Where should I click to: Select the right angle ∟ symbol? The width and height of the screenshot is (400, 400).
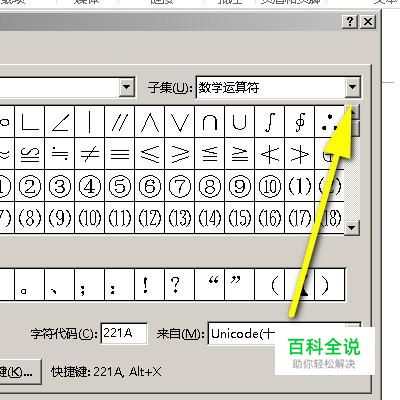pyautogui.click(x=30, y=122)
